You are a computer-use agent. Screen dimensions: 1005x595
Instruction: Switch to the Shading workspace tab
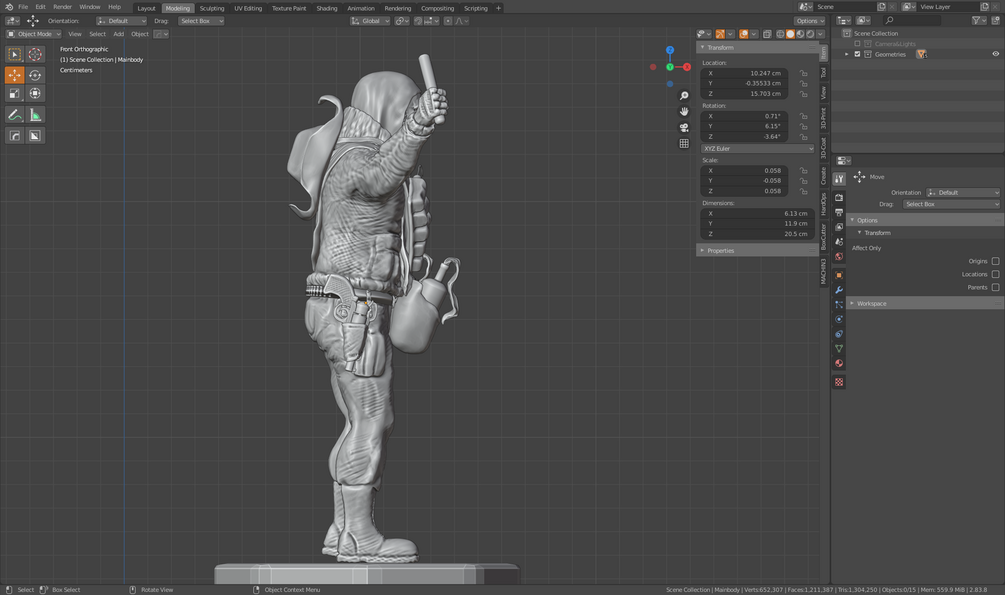(327, 8)
